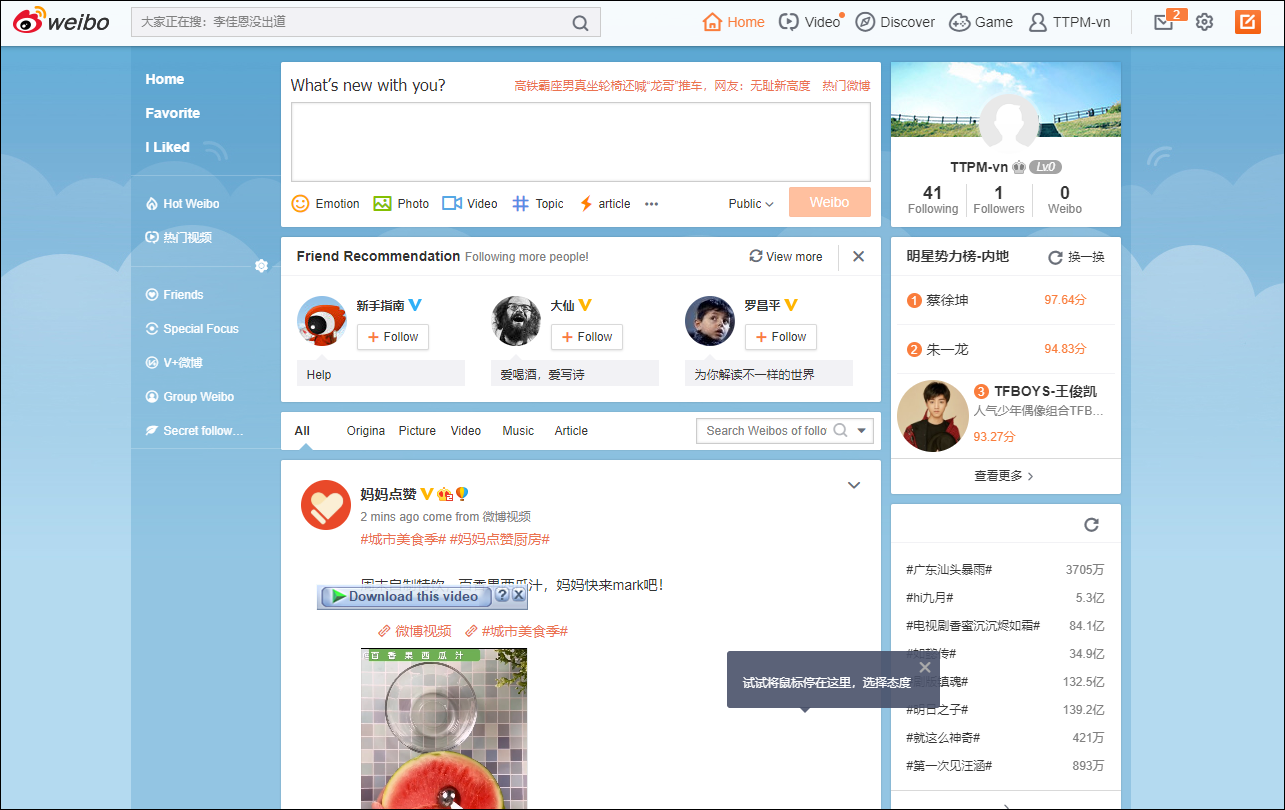Screen dimensions: 1285x810
Task: Click the settings gear icon
Action: (1204, 21)
